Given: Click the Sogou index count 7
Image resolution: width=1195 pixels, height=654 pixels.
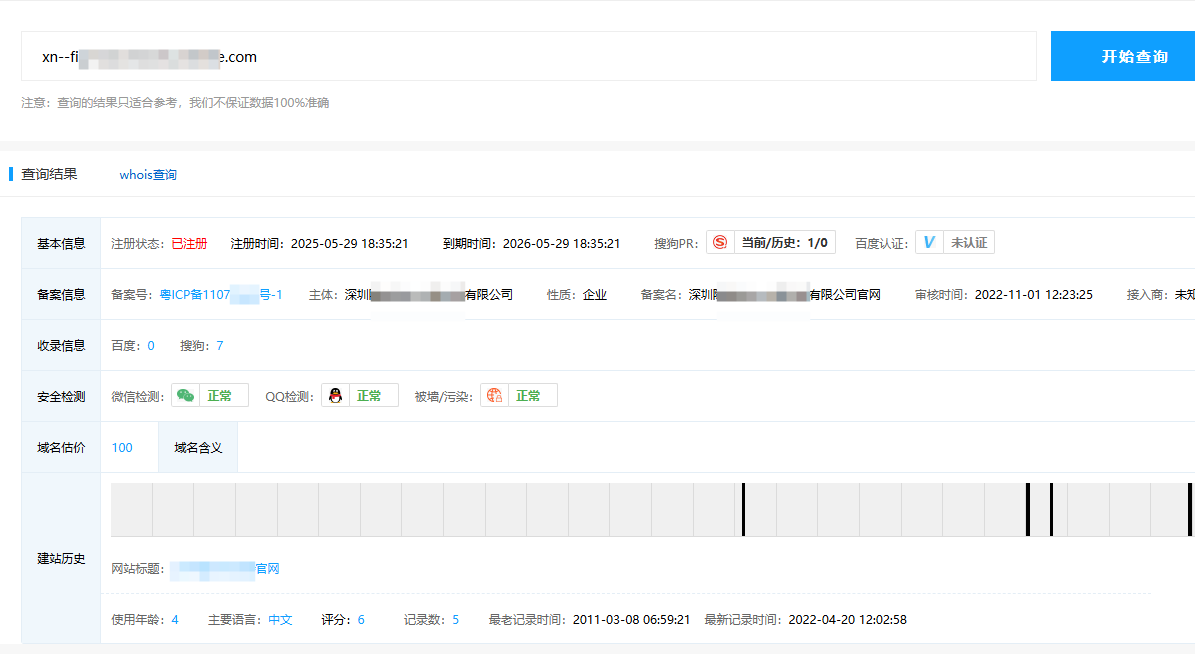Looking at the screenshot, I should coord(219,346).
